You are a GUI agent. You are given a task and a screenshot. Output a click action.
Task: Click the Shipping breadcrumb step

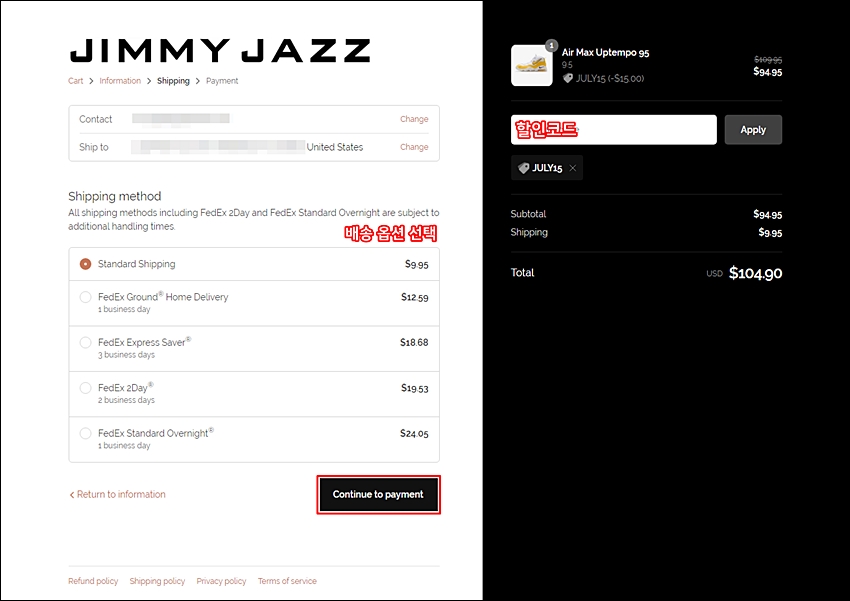pyautogui.click(x=173, y=81)
